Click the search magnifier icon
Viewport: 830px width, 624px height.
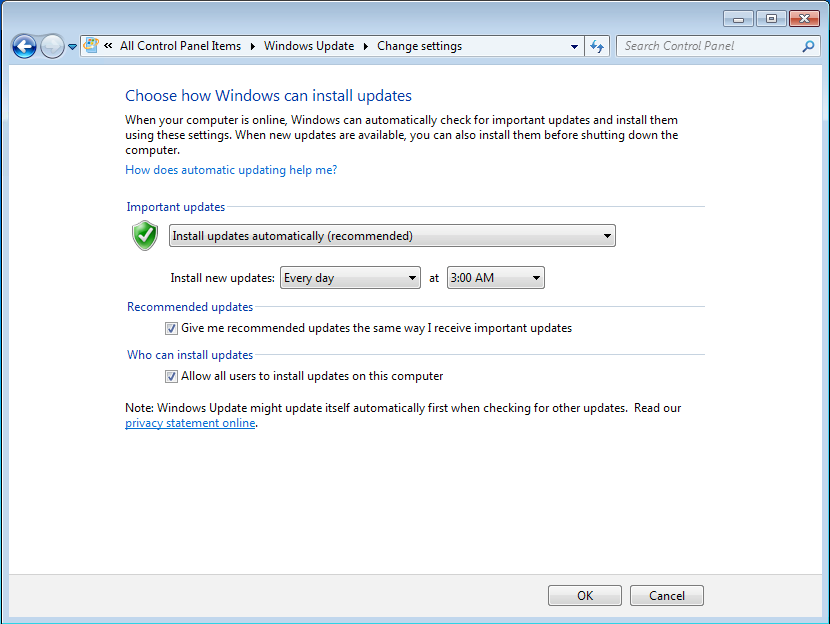(x=808, y=46)
